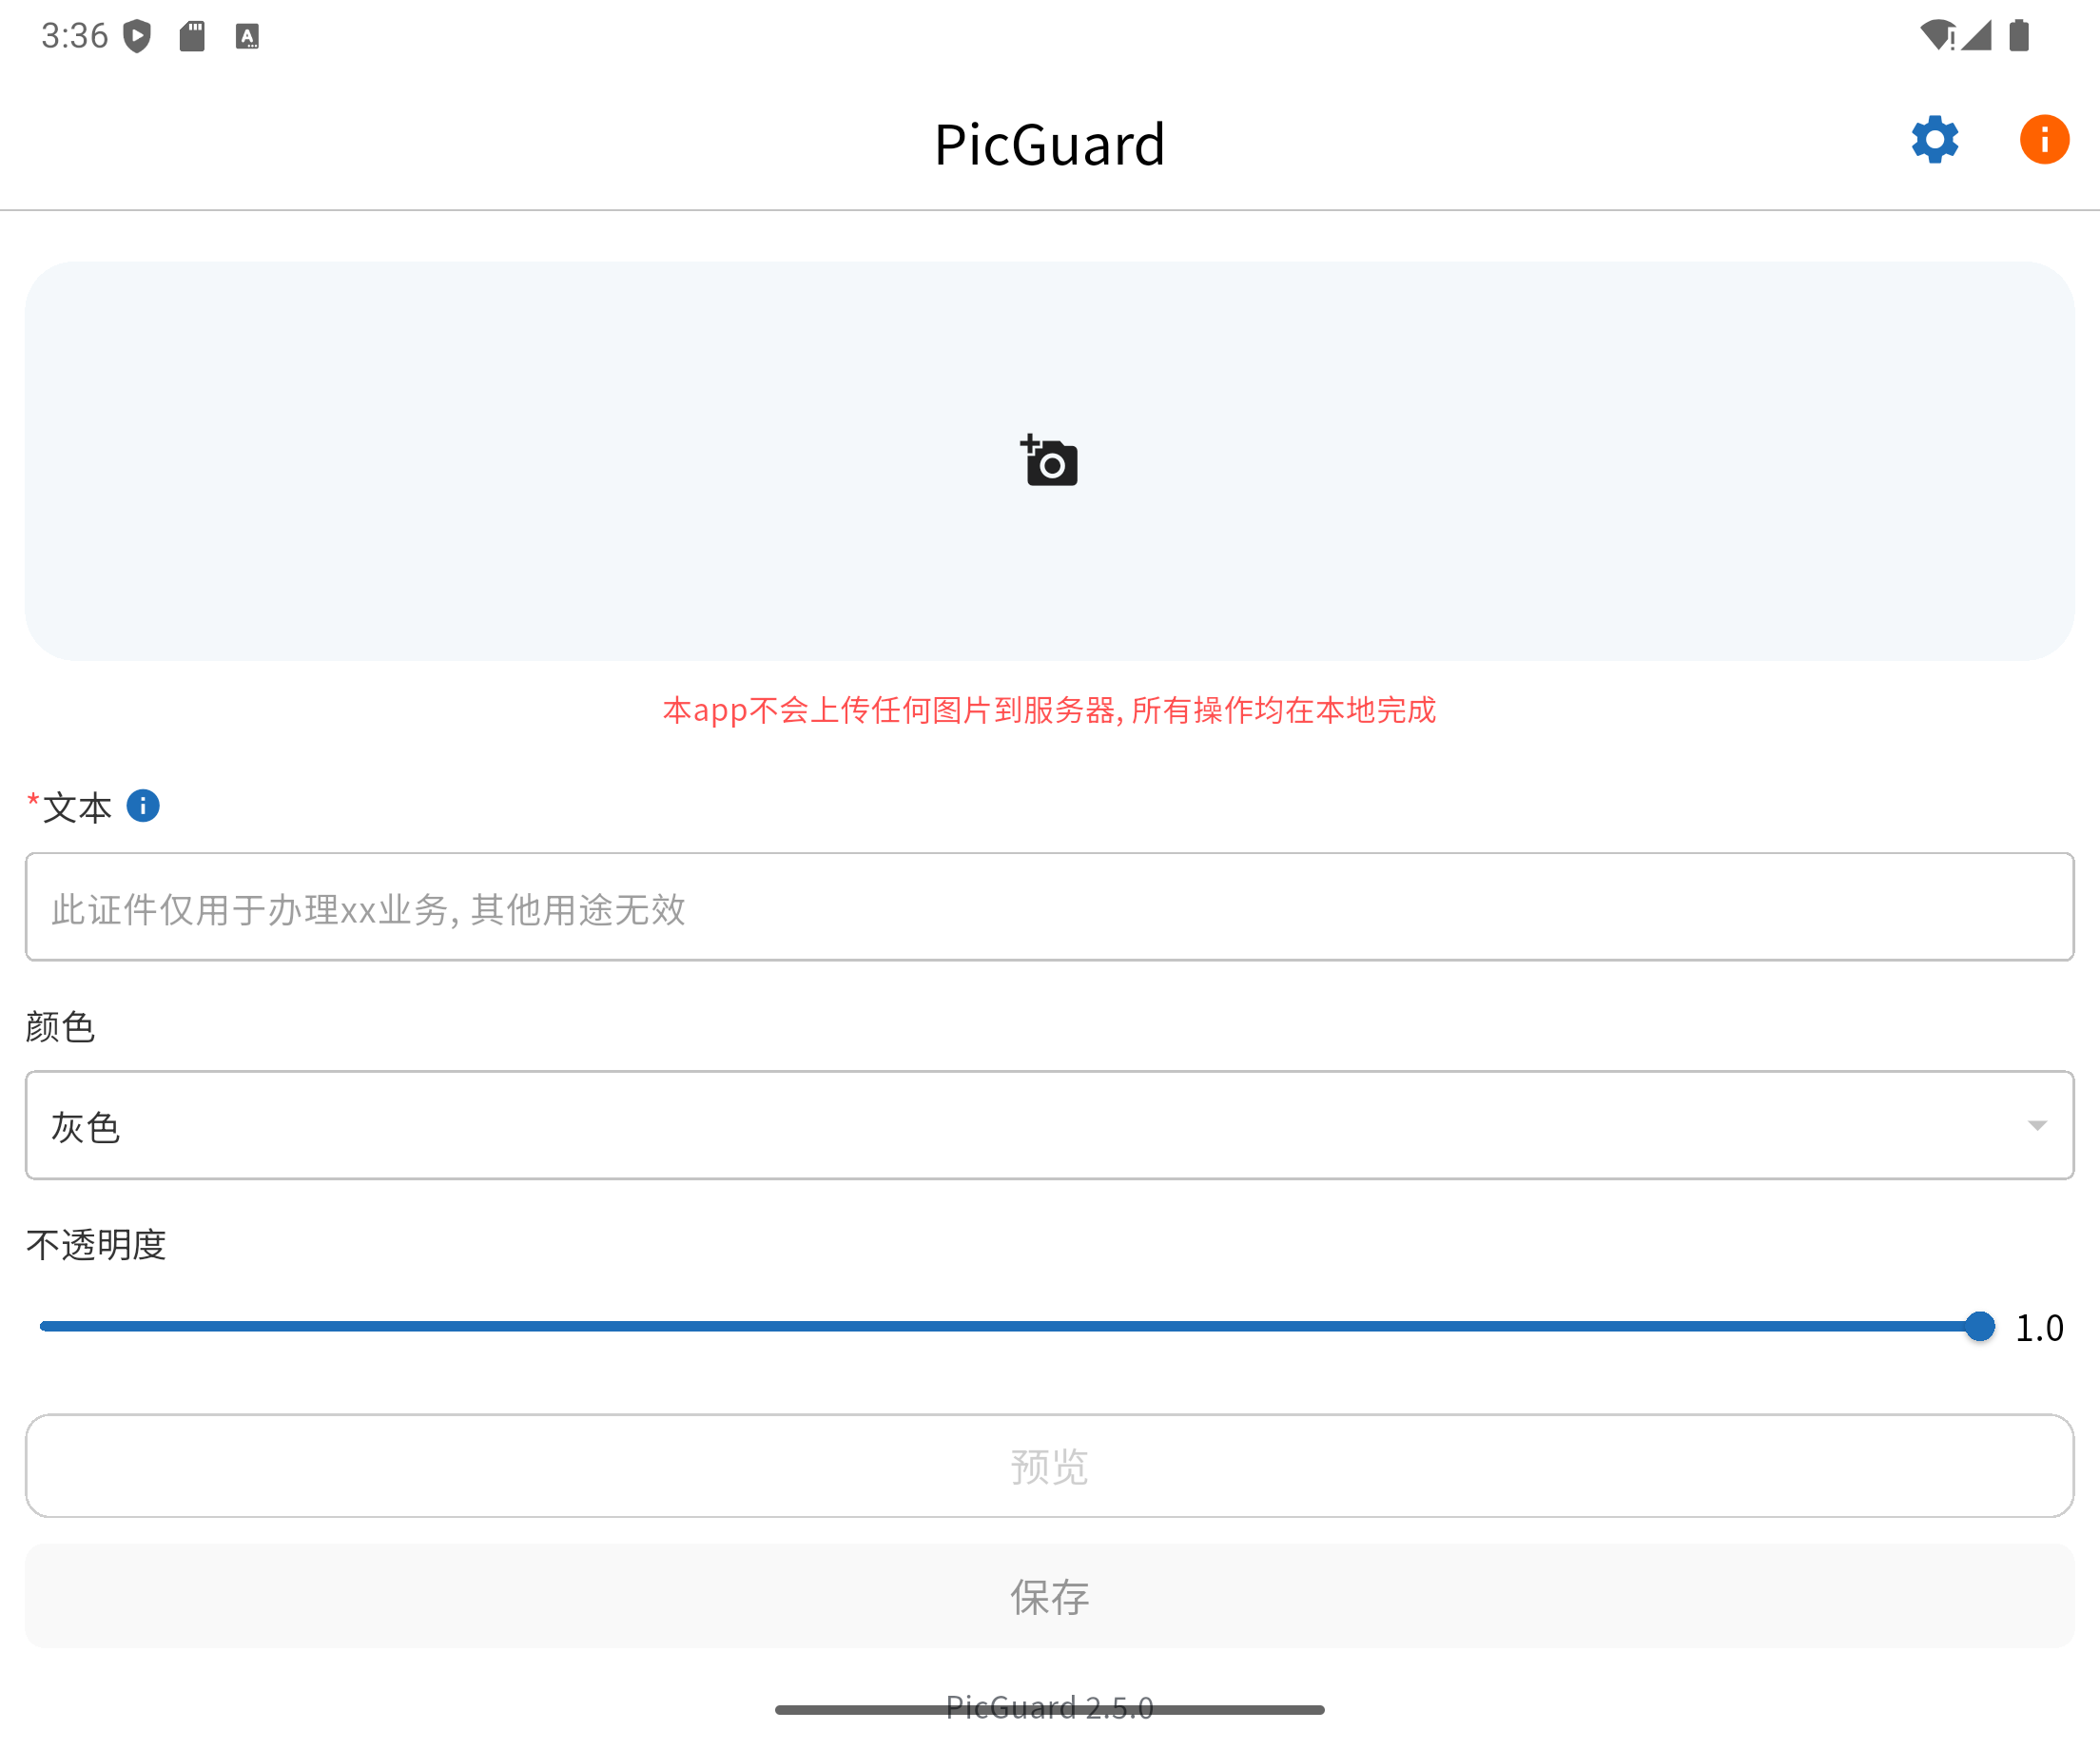
Task: Tap the keyboard layout icon in status bar
Action: [246, 35]
